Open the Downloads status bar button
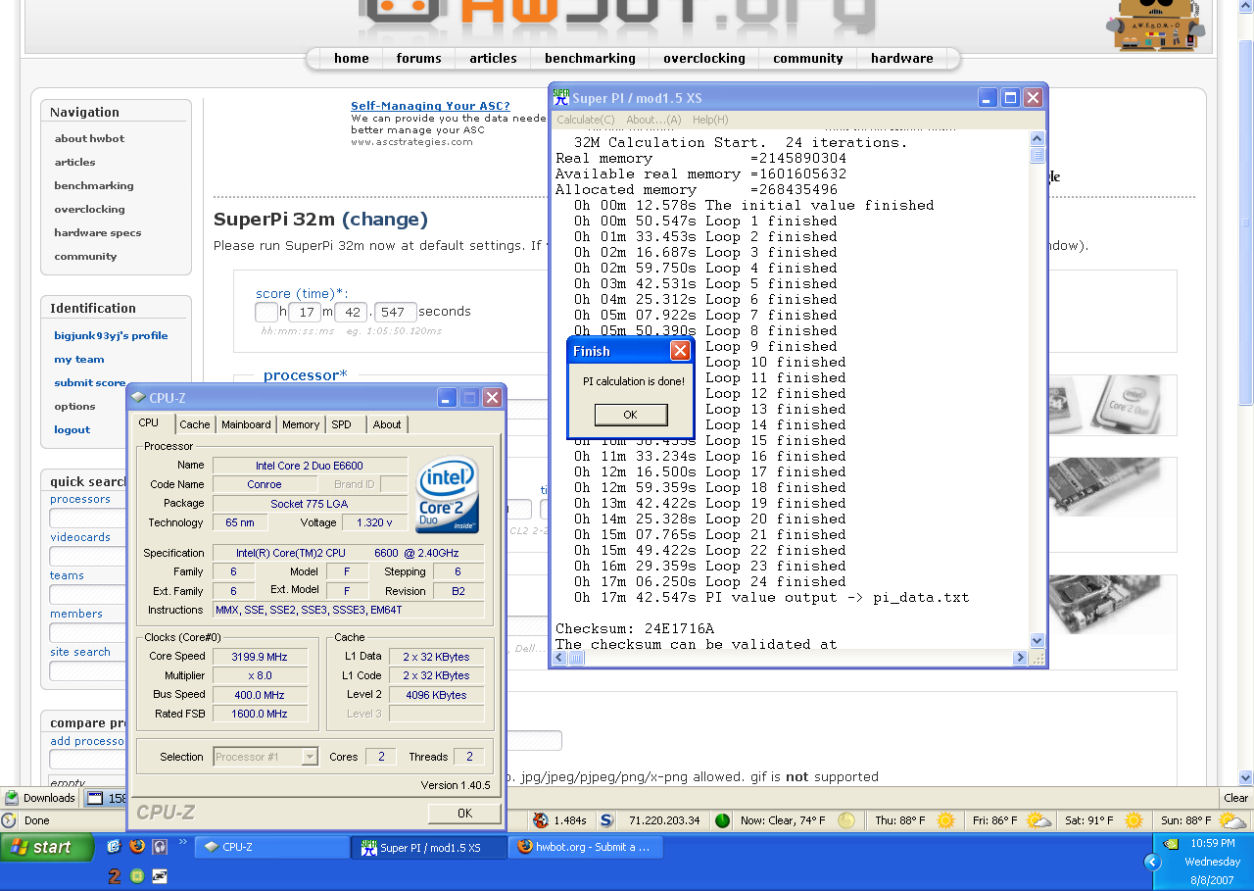1254x891 pixels. pyautogui.click(x=40, y=798)
